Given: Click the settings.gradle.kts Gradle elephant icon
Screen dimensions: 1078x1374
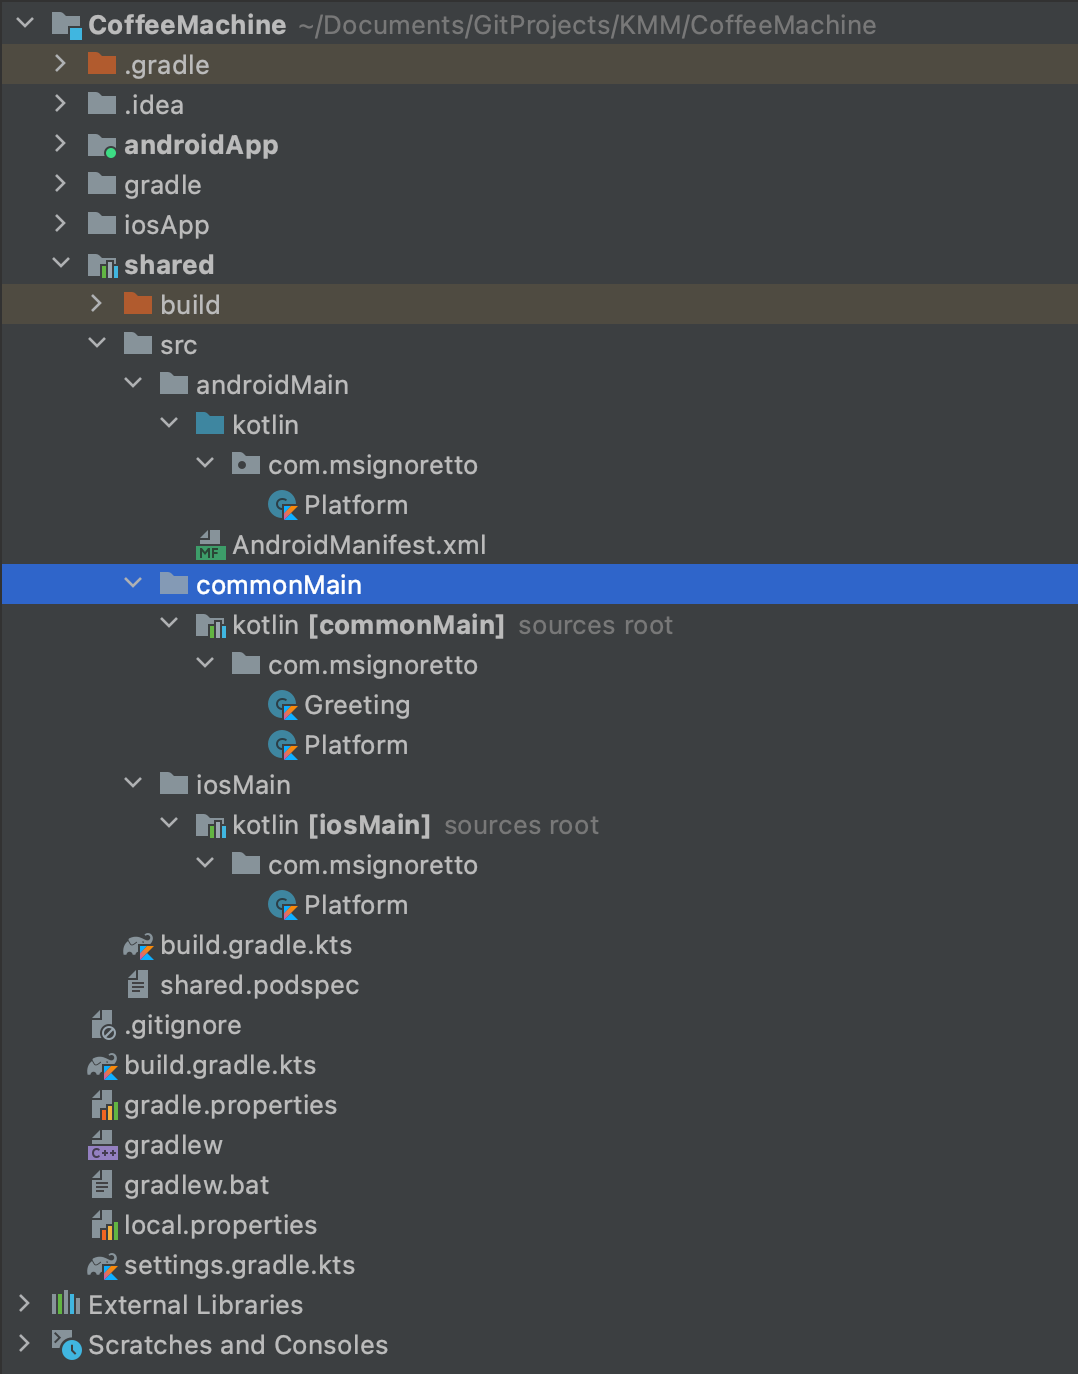Looking at the screenshot, I should pyautogui.click(x=103, y=1266).
